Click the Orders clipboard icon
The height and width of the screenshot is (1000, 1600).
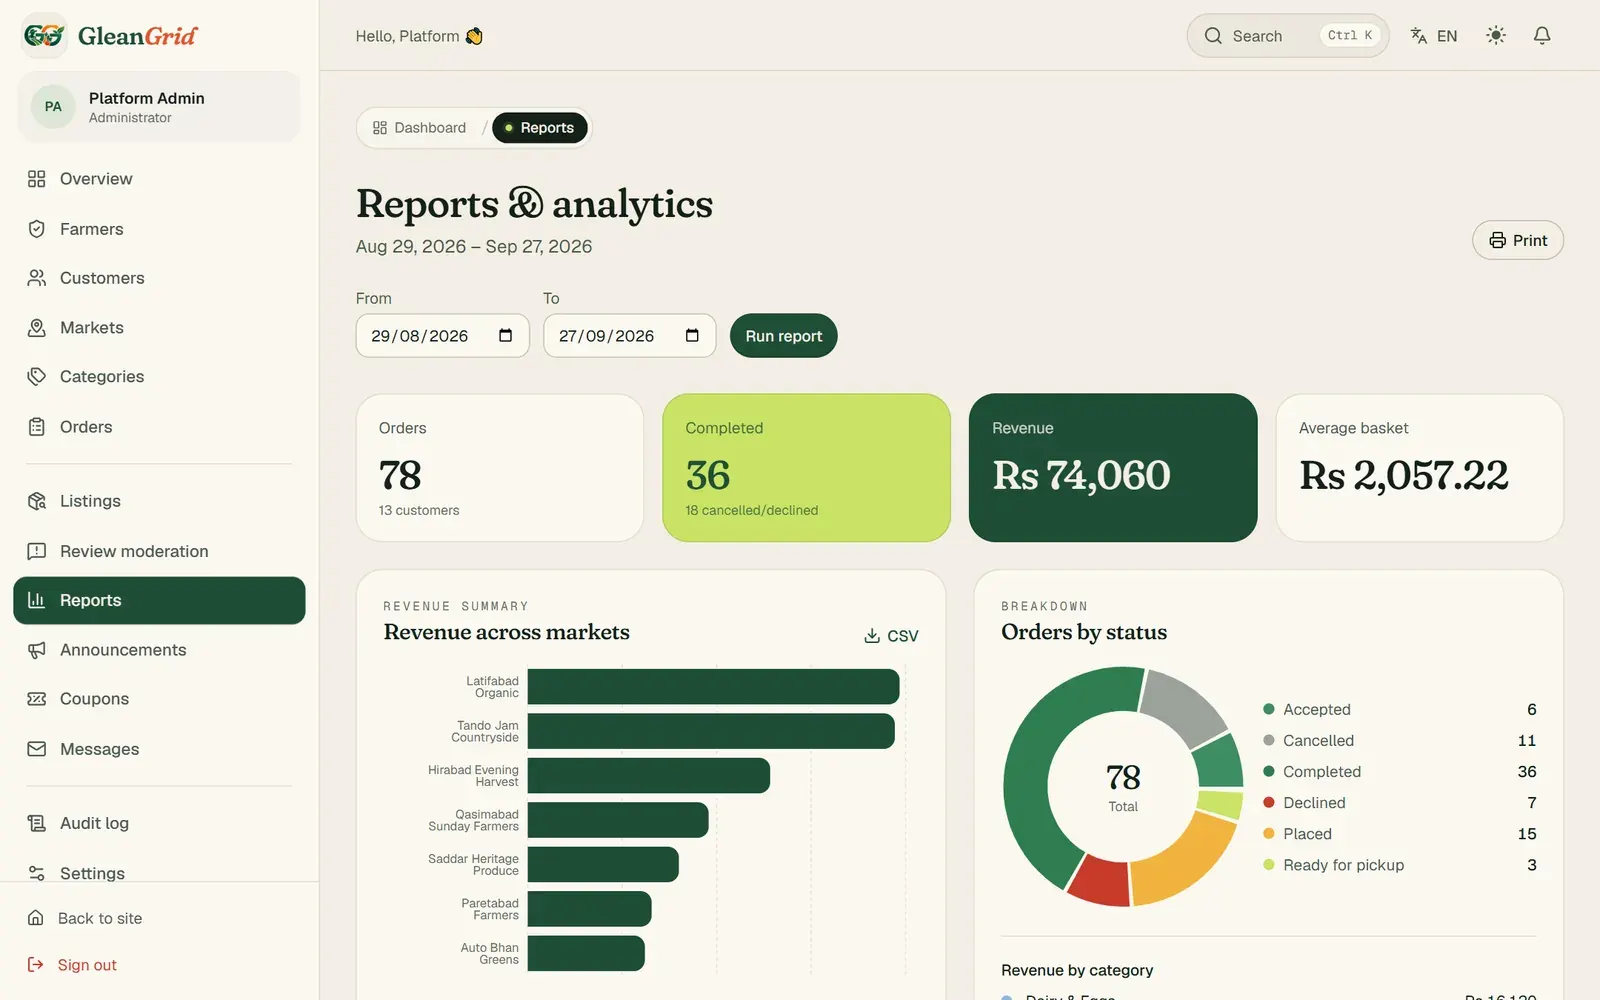click(37, 427)
